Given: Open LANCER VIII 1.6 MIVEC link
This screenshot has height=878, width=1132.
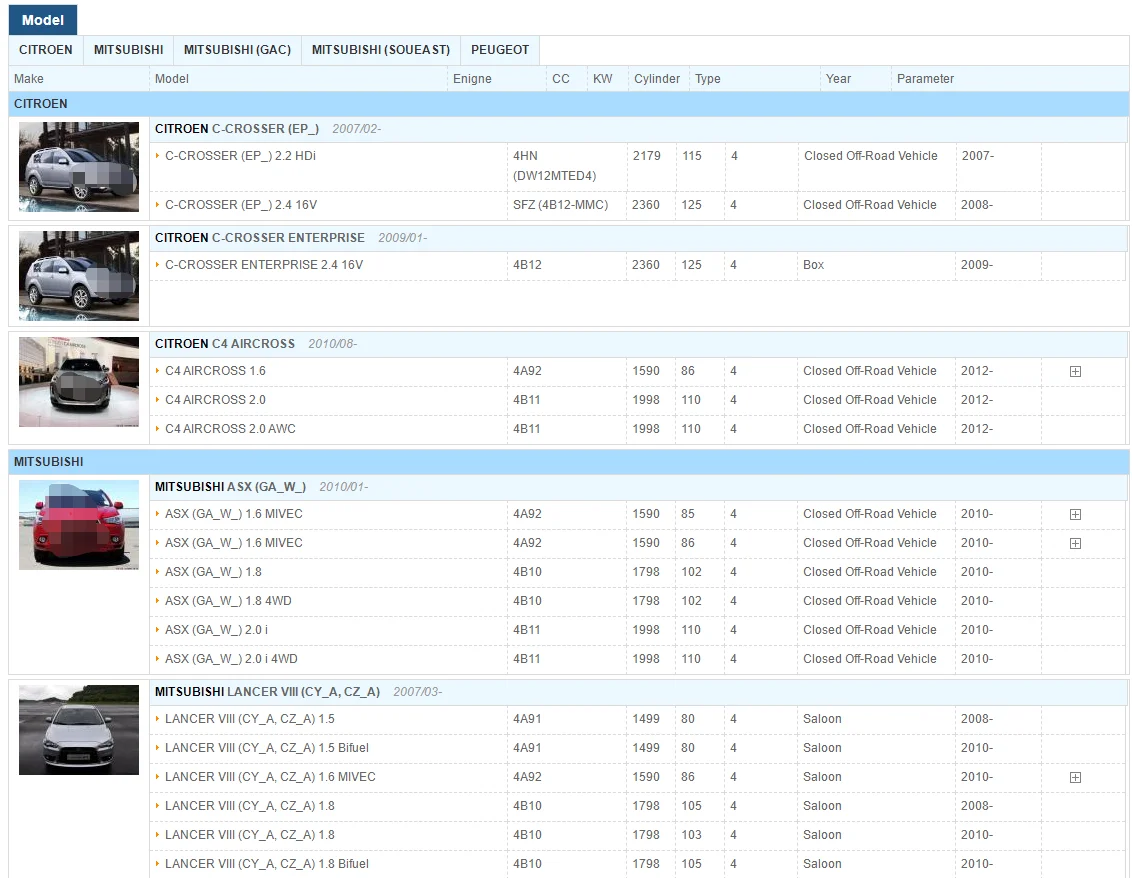Looking at the screenshot, I should 270,777.
